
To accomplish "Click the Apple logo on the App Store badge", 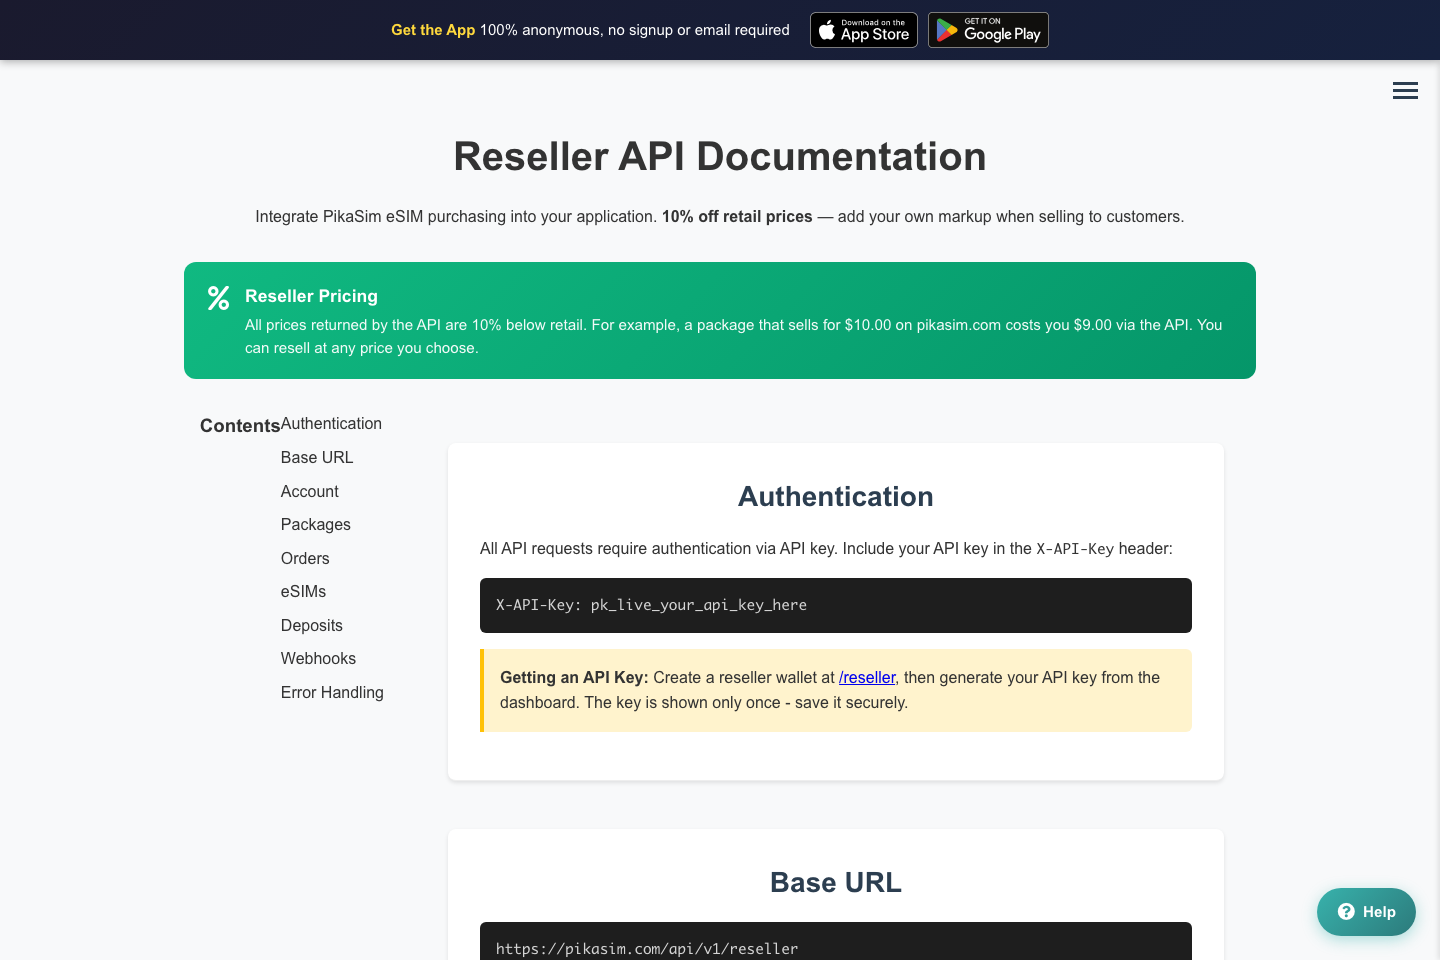I will [x=828, y=30].
